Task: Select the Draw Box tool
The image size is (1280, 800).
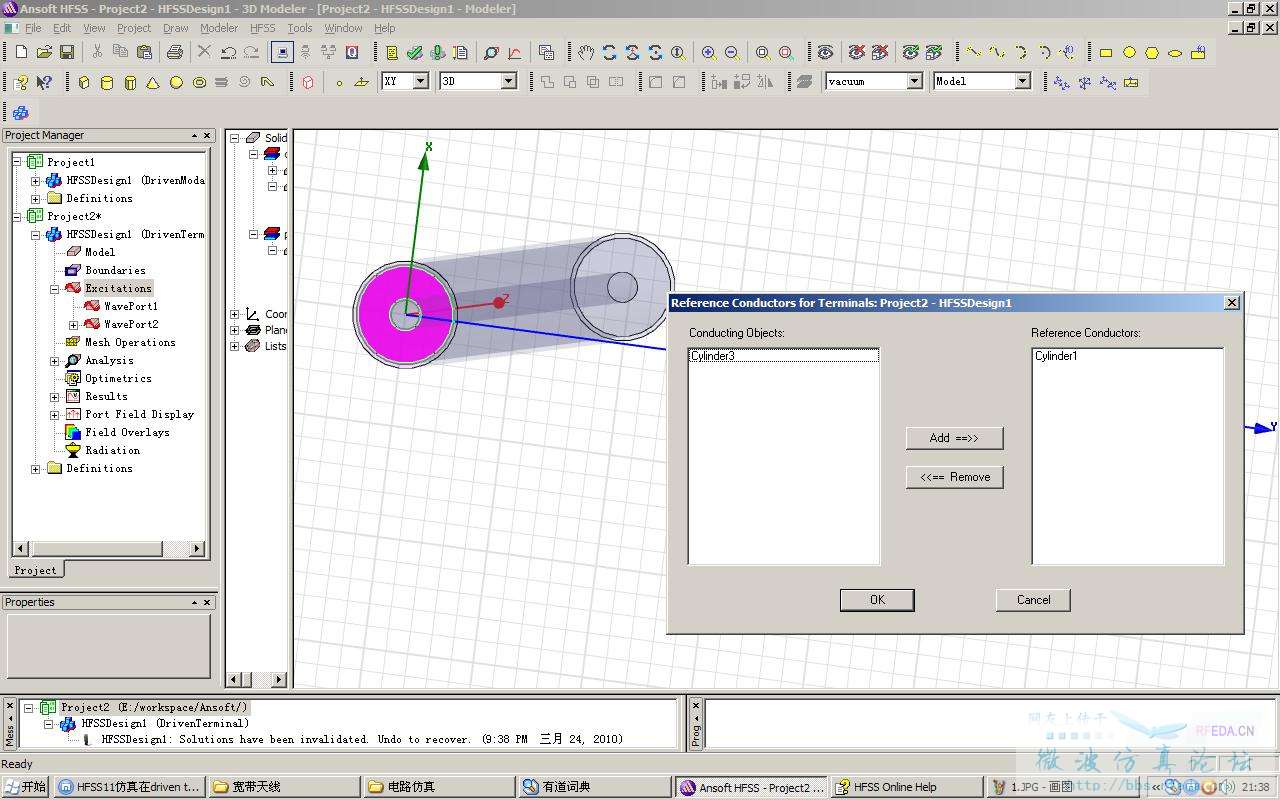Action: click(84, 82)
